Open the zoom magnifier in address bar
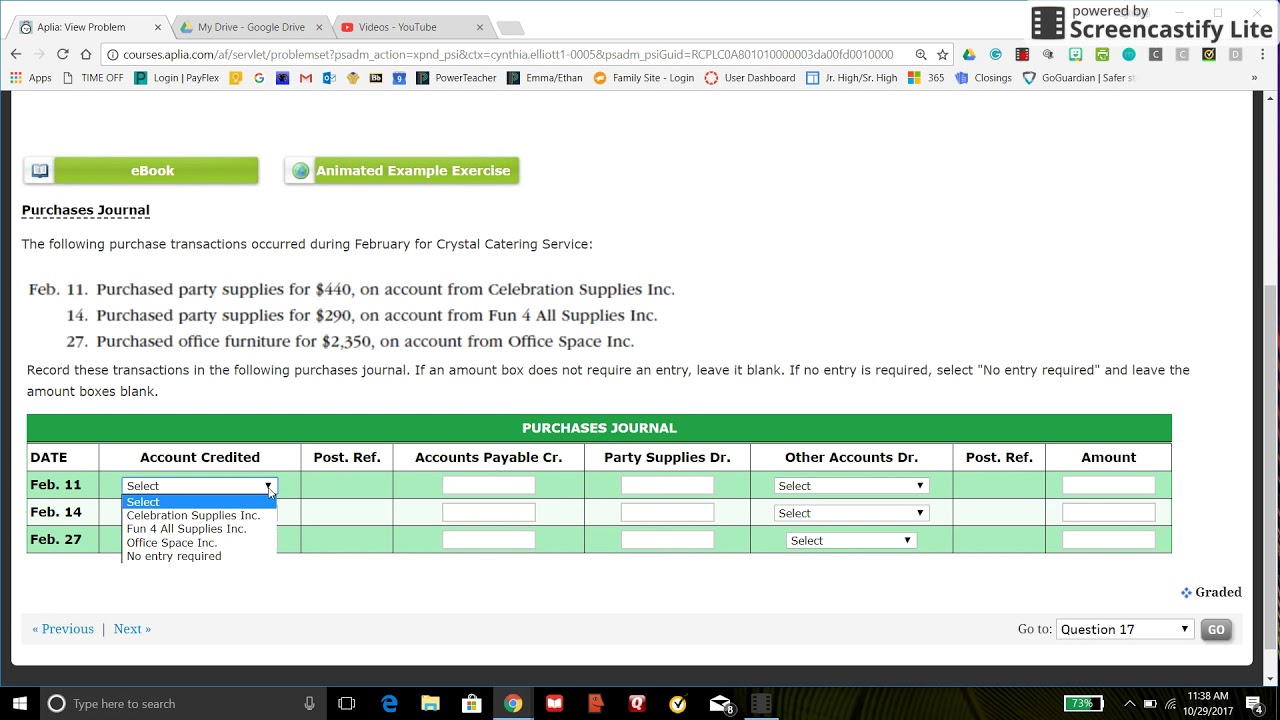Screen dimensions: 1280x720 coord(921,55)
